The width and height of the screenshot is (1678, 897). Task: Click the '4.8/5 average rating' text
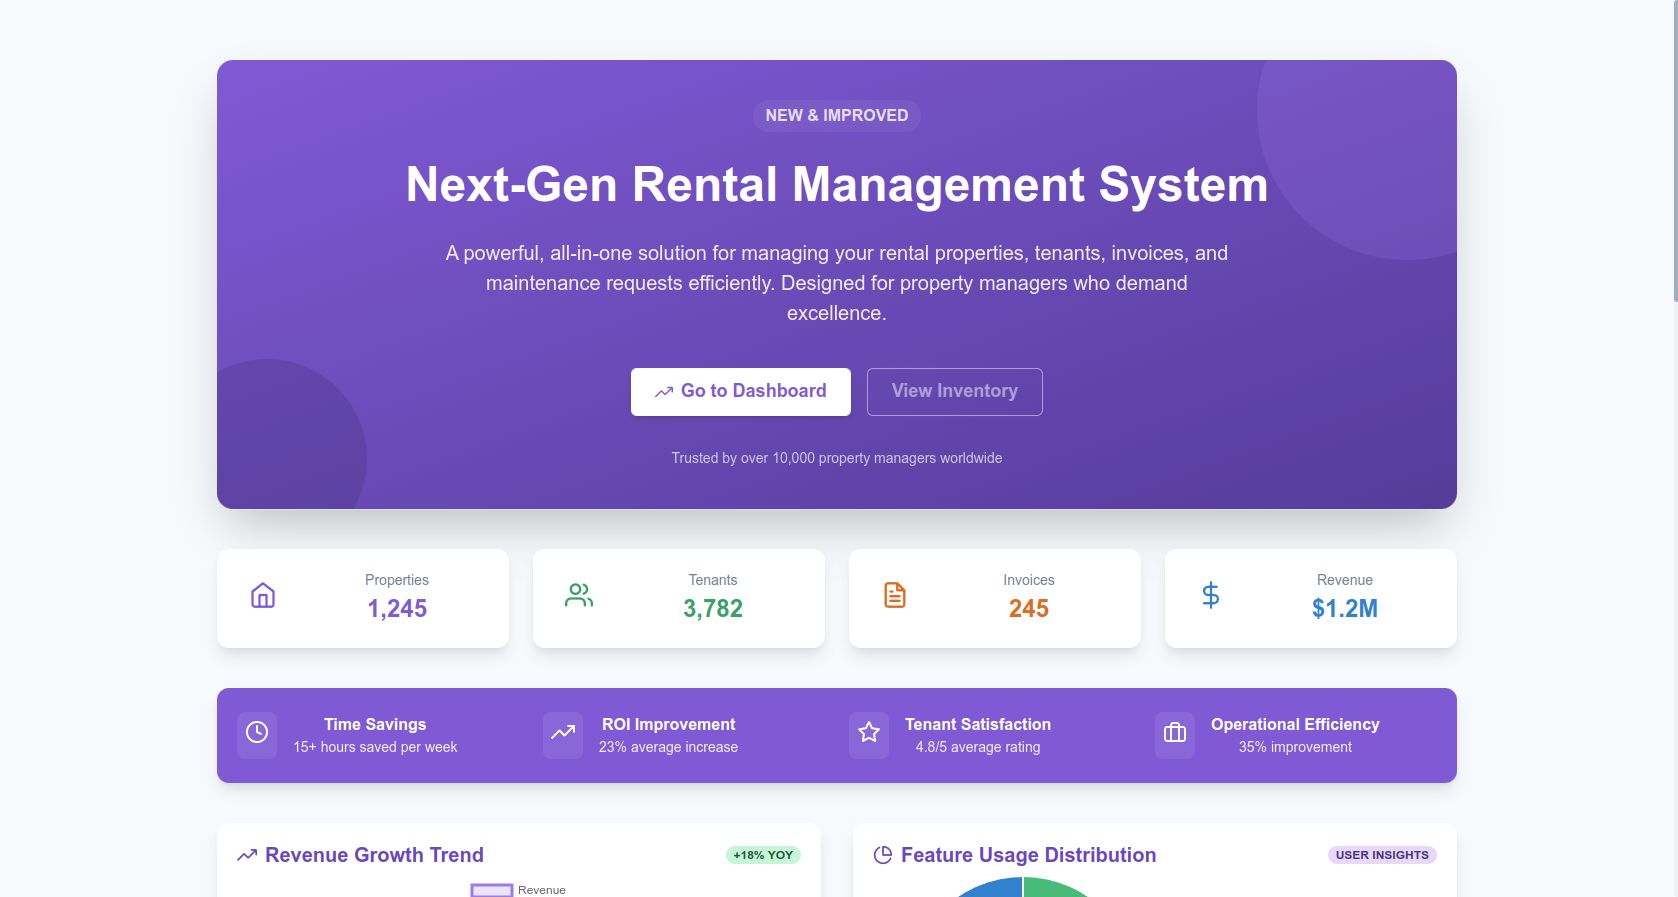click(978, 747)
